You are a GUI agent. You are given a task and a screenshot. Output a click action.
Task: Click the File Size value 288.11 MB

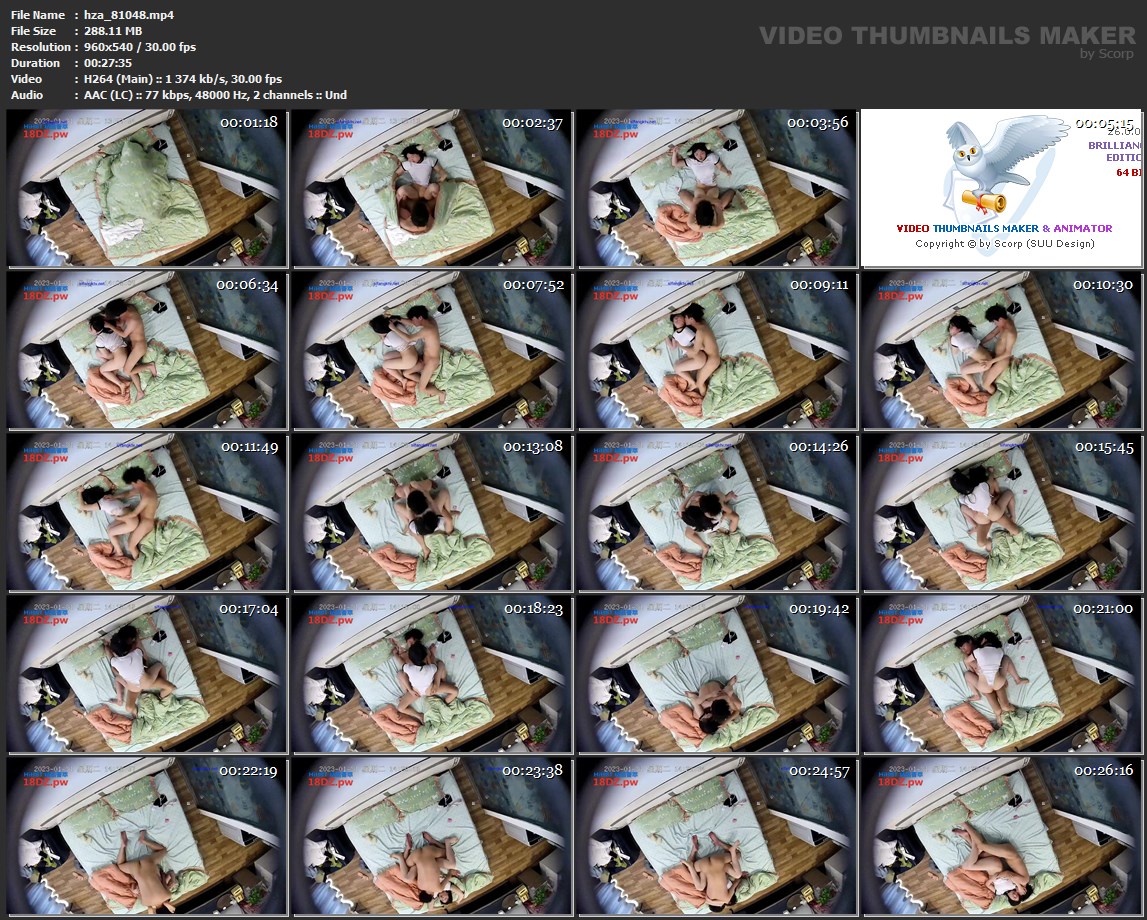112,31
